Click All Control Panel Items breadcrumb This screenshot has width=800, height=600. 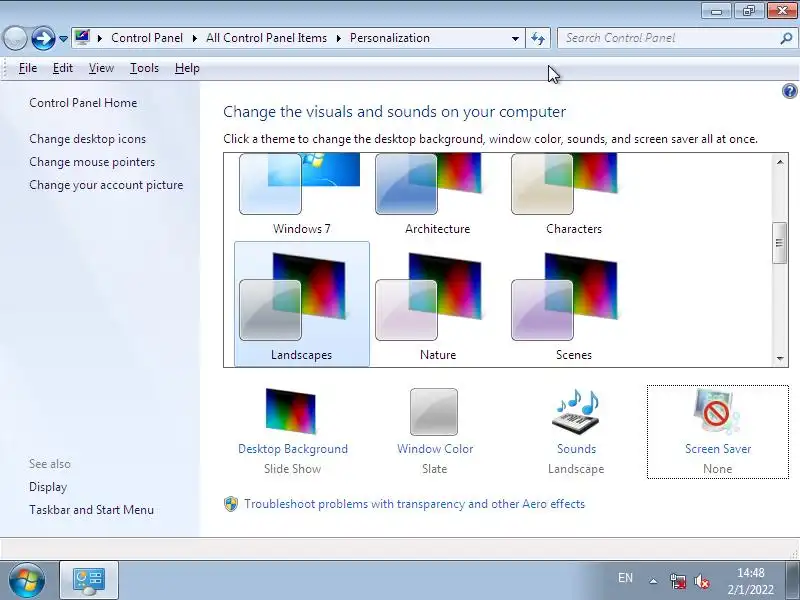[x=266, y=38]
